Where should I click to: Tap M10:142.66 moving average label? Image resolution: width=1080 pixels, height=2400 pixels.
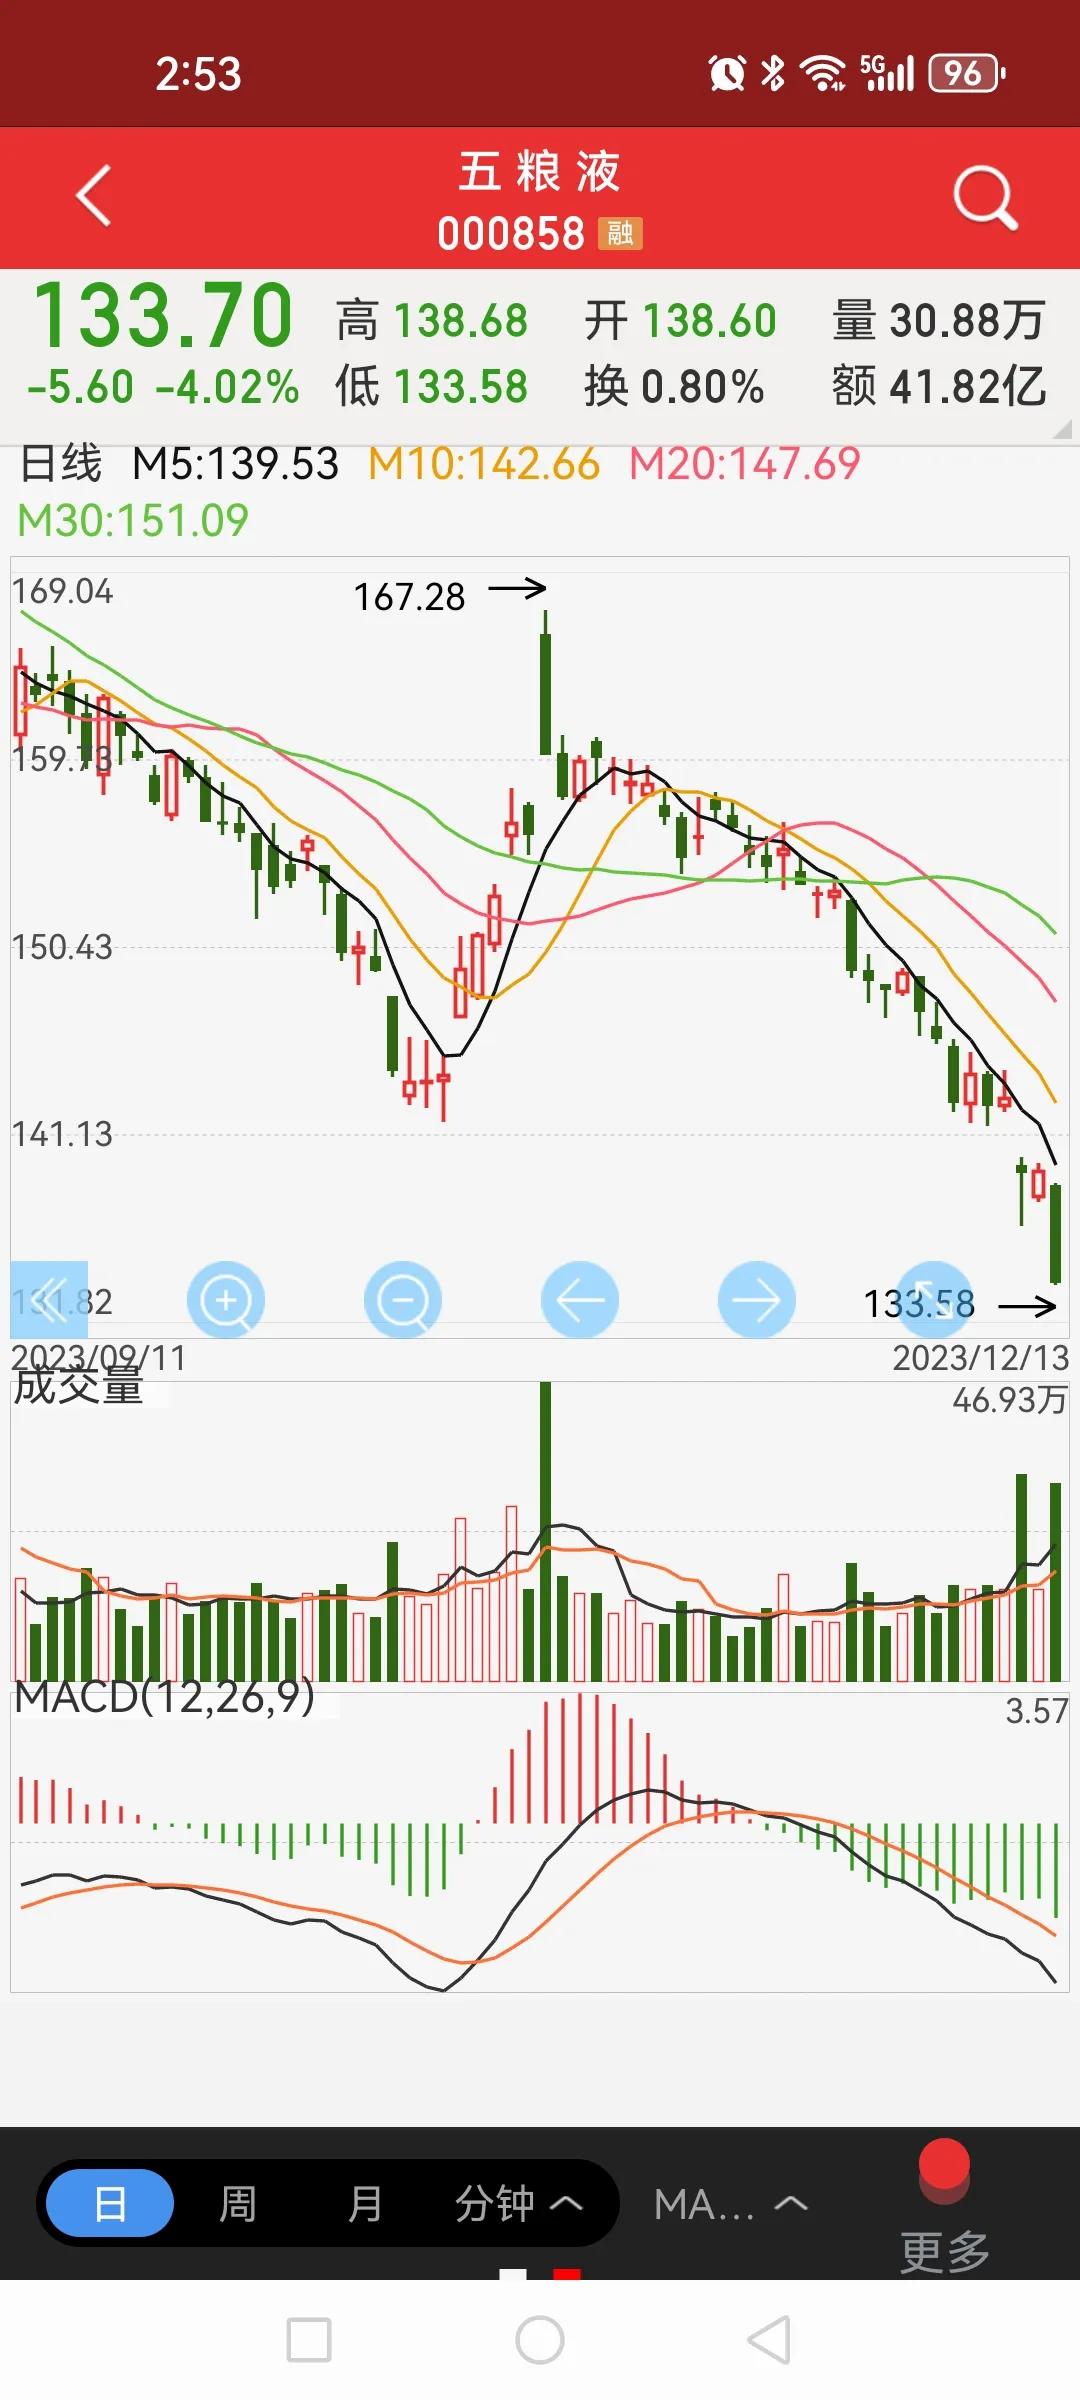click(484, 464)
